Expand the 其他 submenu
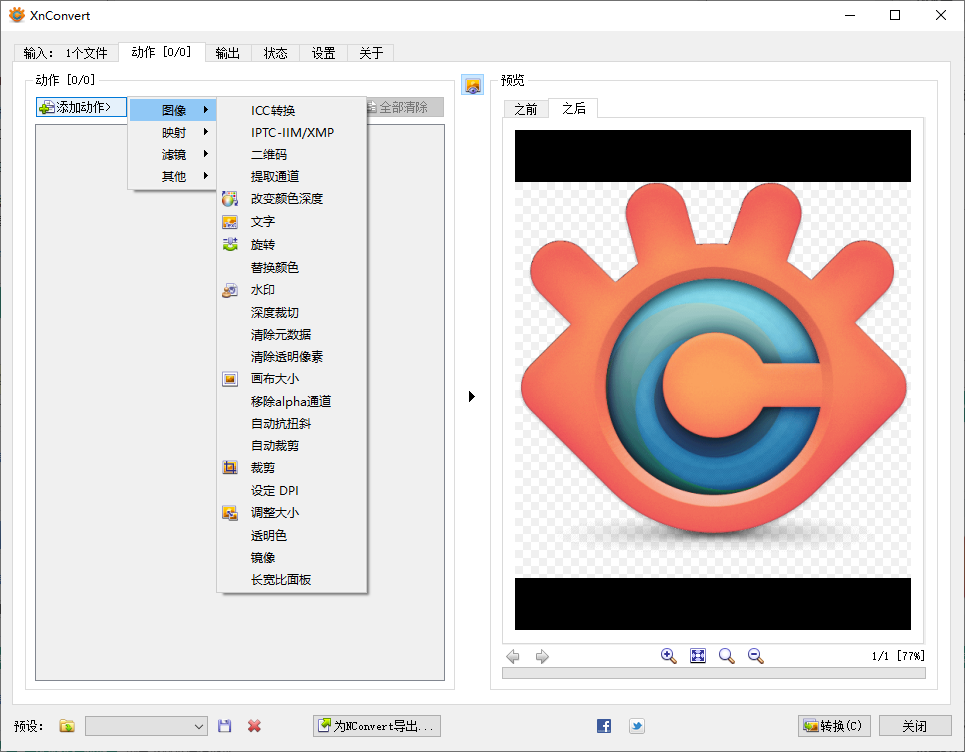The width and height of the screenshot is (965, 752). pyautogui.click(x=173, y=175)
